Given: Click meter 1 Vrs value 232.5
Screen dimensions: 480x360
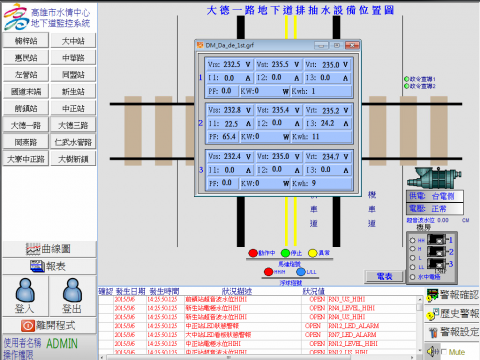Looking at the screenshot, I should coord(232,64).
